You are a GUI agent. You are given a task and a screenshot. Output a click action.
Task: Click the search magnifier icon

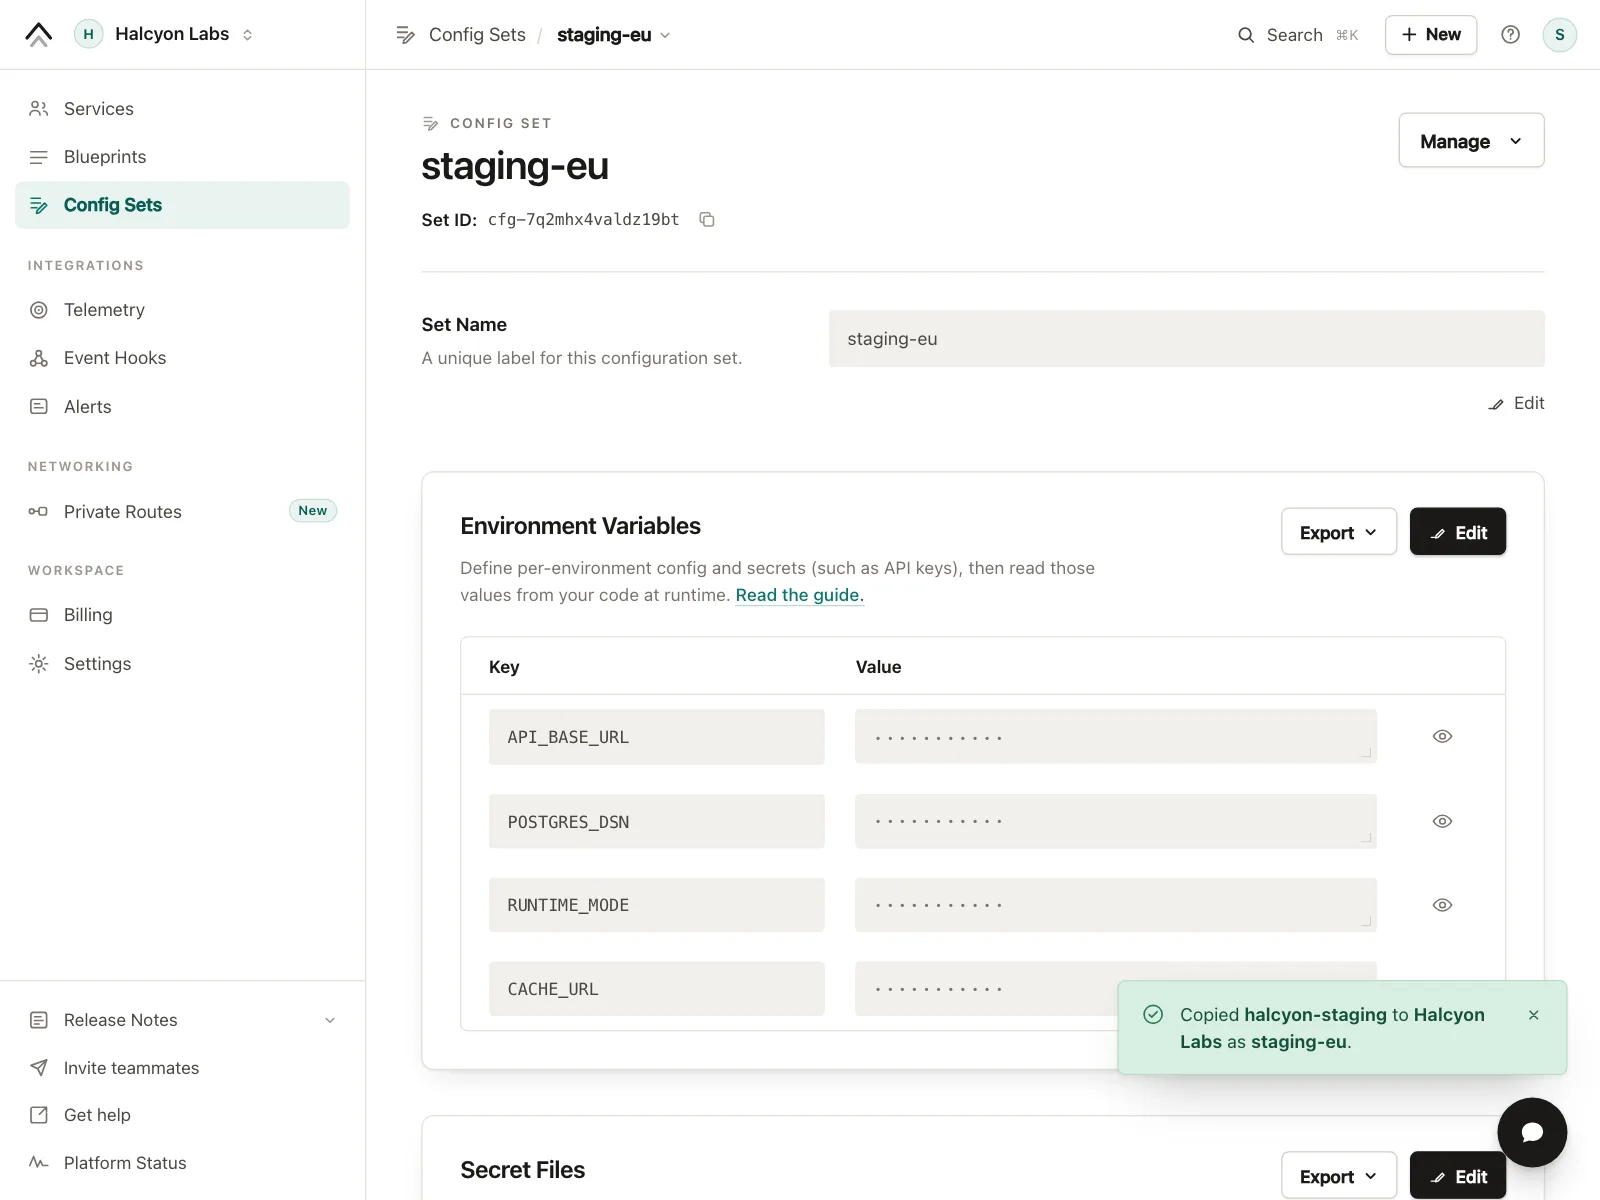coord(1246,35)
